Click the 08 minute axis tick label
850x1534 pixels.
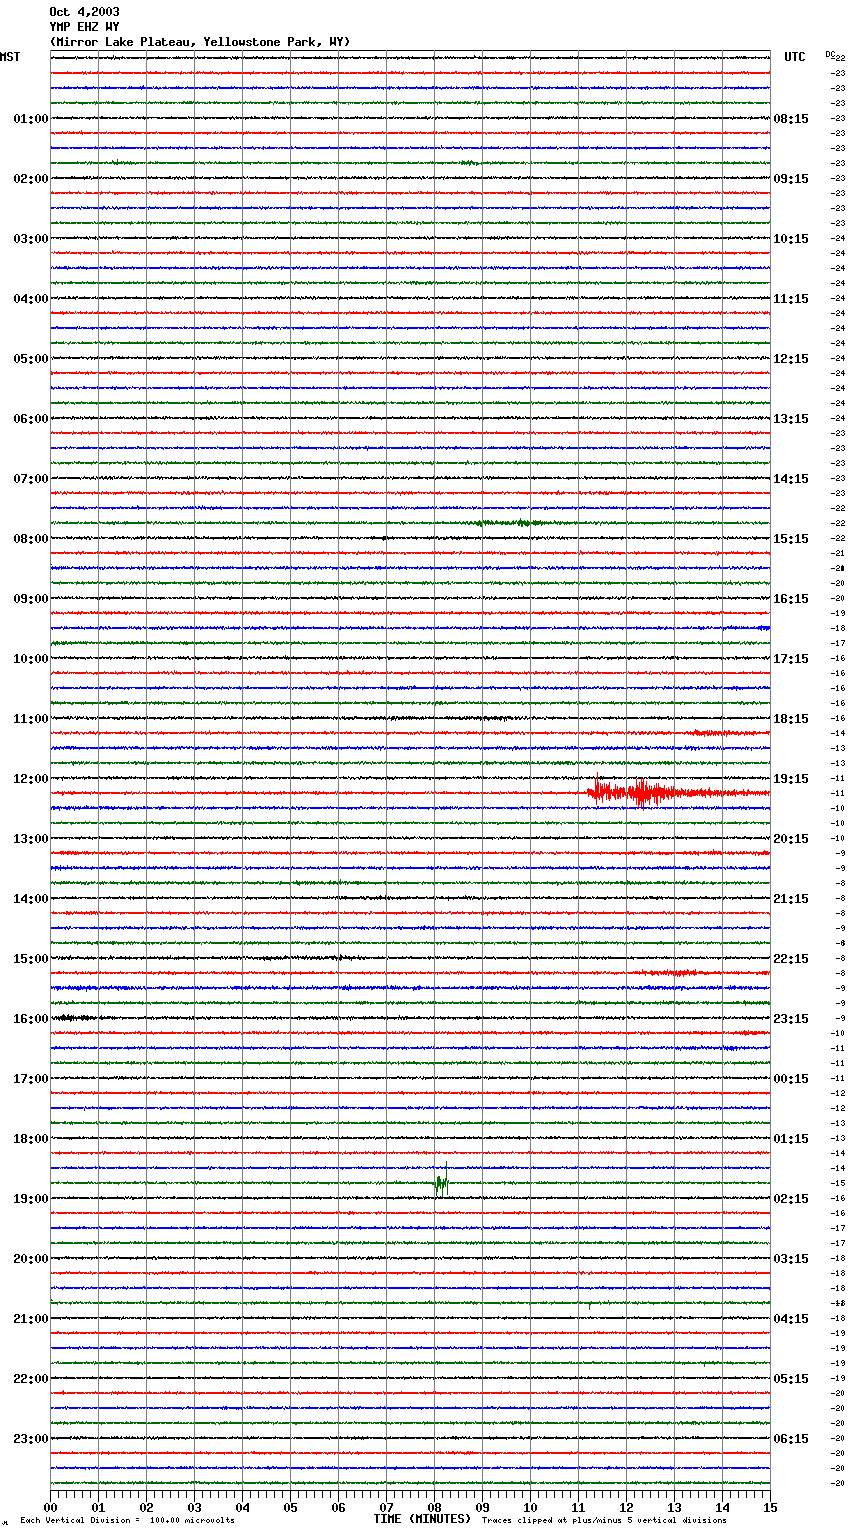tap(435, 1508)
